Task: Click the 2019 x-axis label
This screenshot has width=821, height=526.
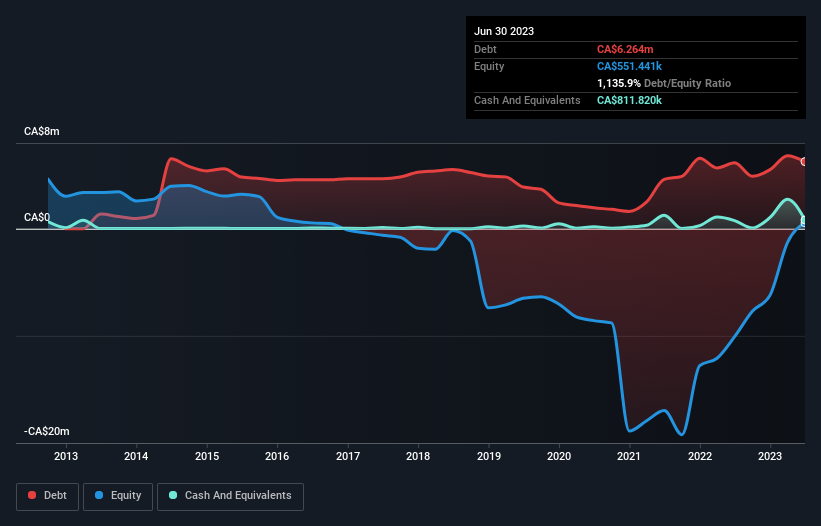Action: pyautogui.click(x=489, y=456)
